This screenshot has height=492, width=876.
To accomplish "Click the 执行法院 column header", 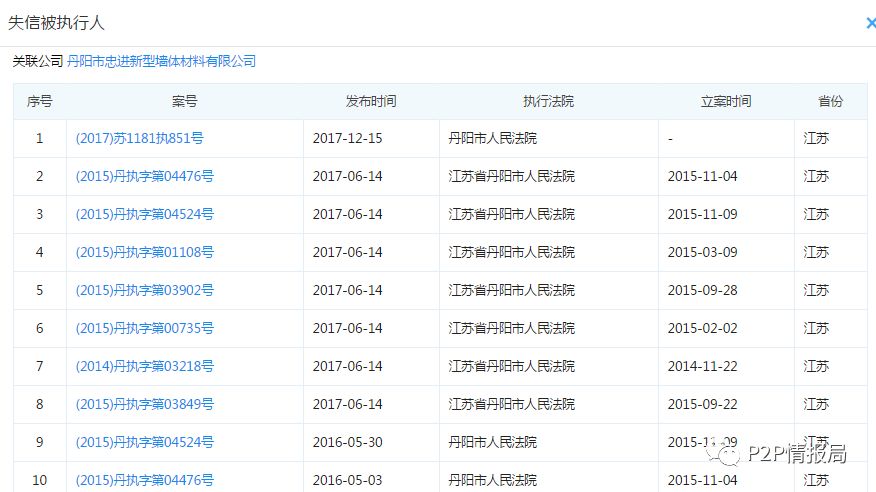I will [x=549, y=101].
